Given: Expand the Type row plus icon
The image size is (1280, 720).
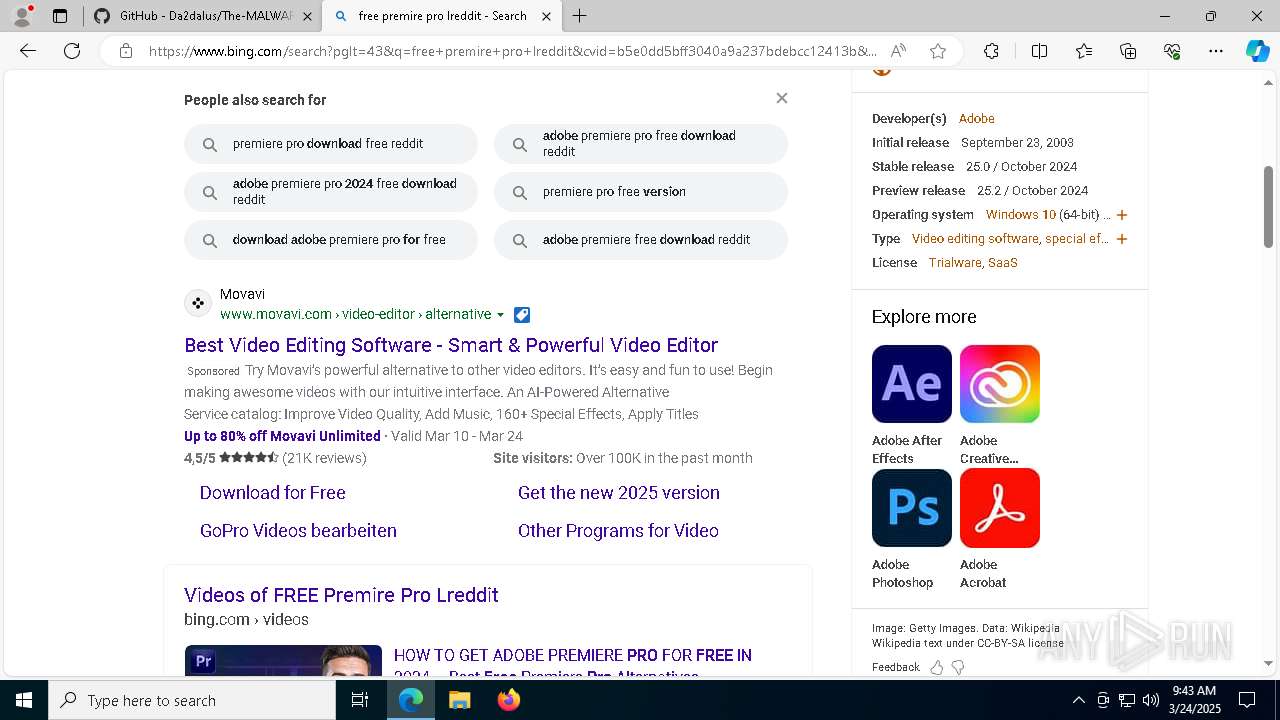Looking at the screenshot, I should (x=1122, y=239).
